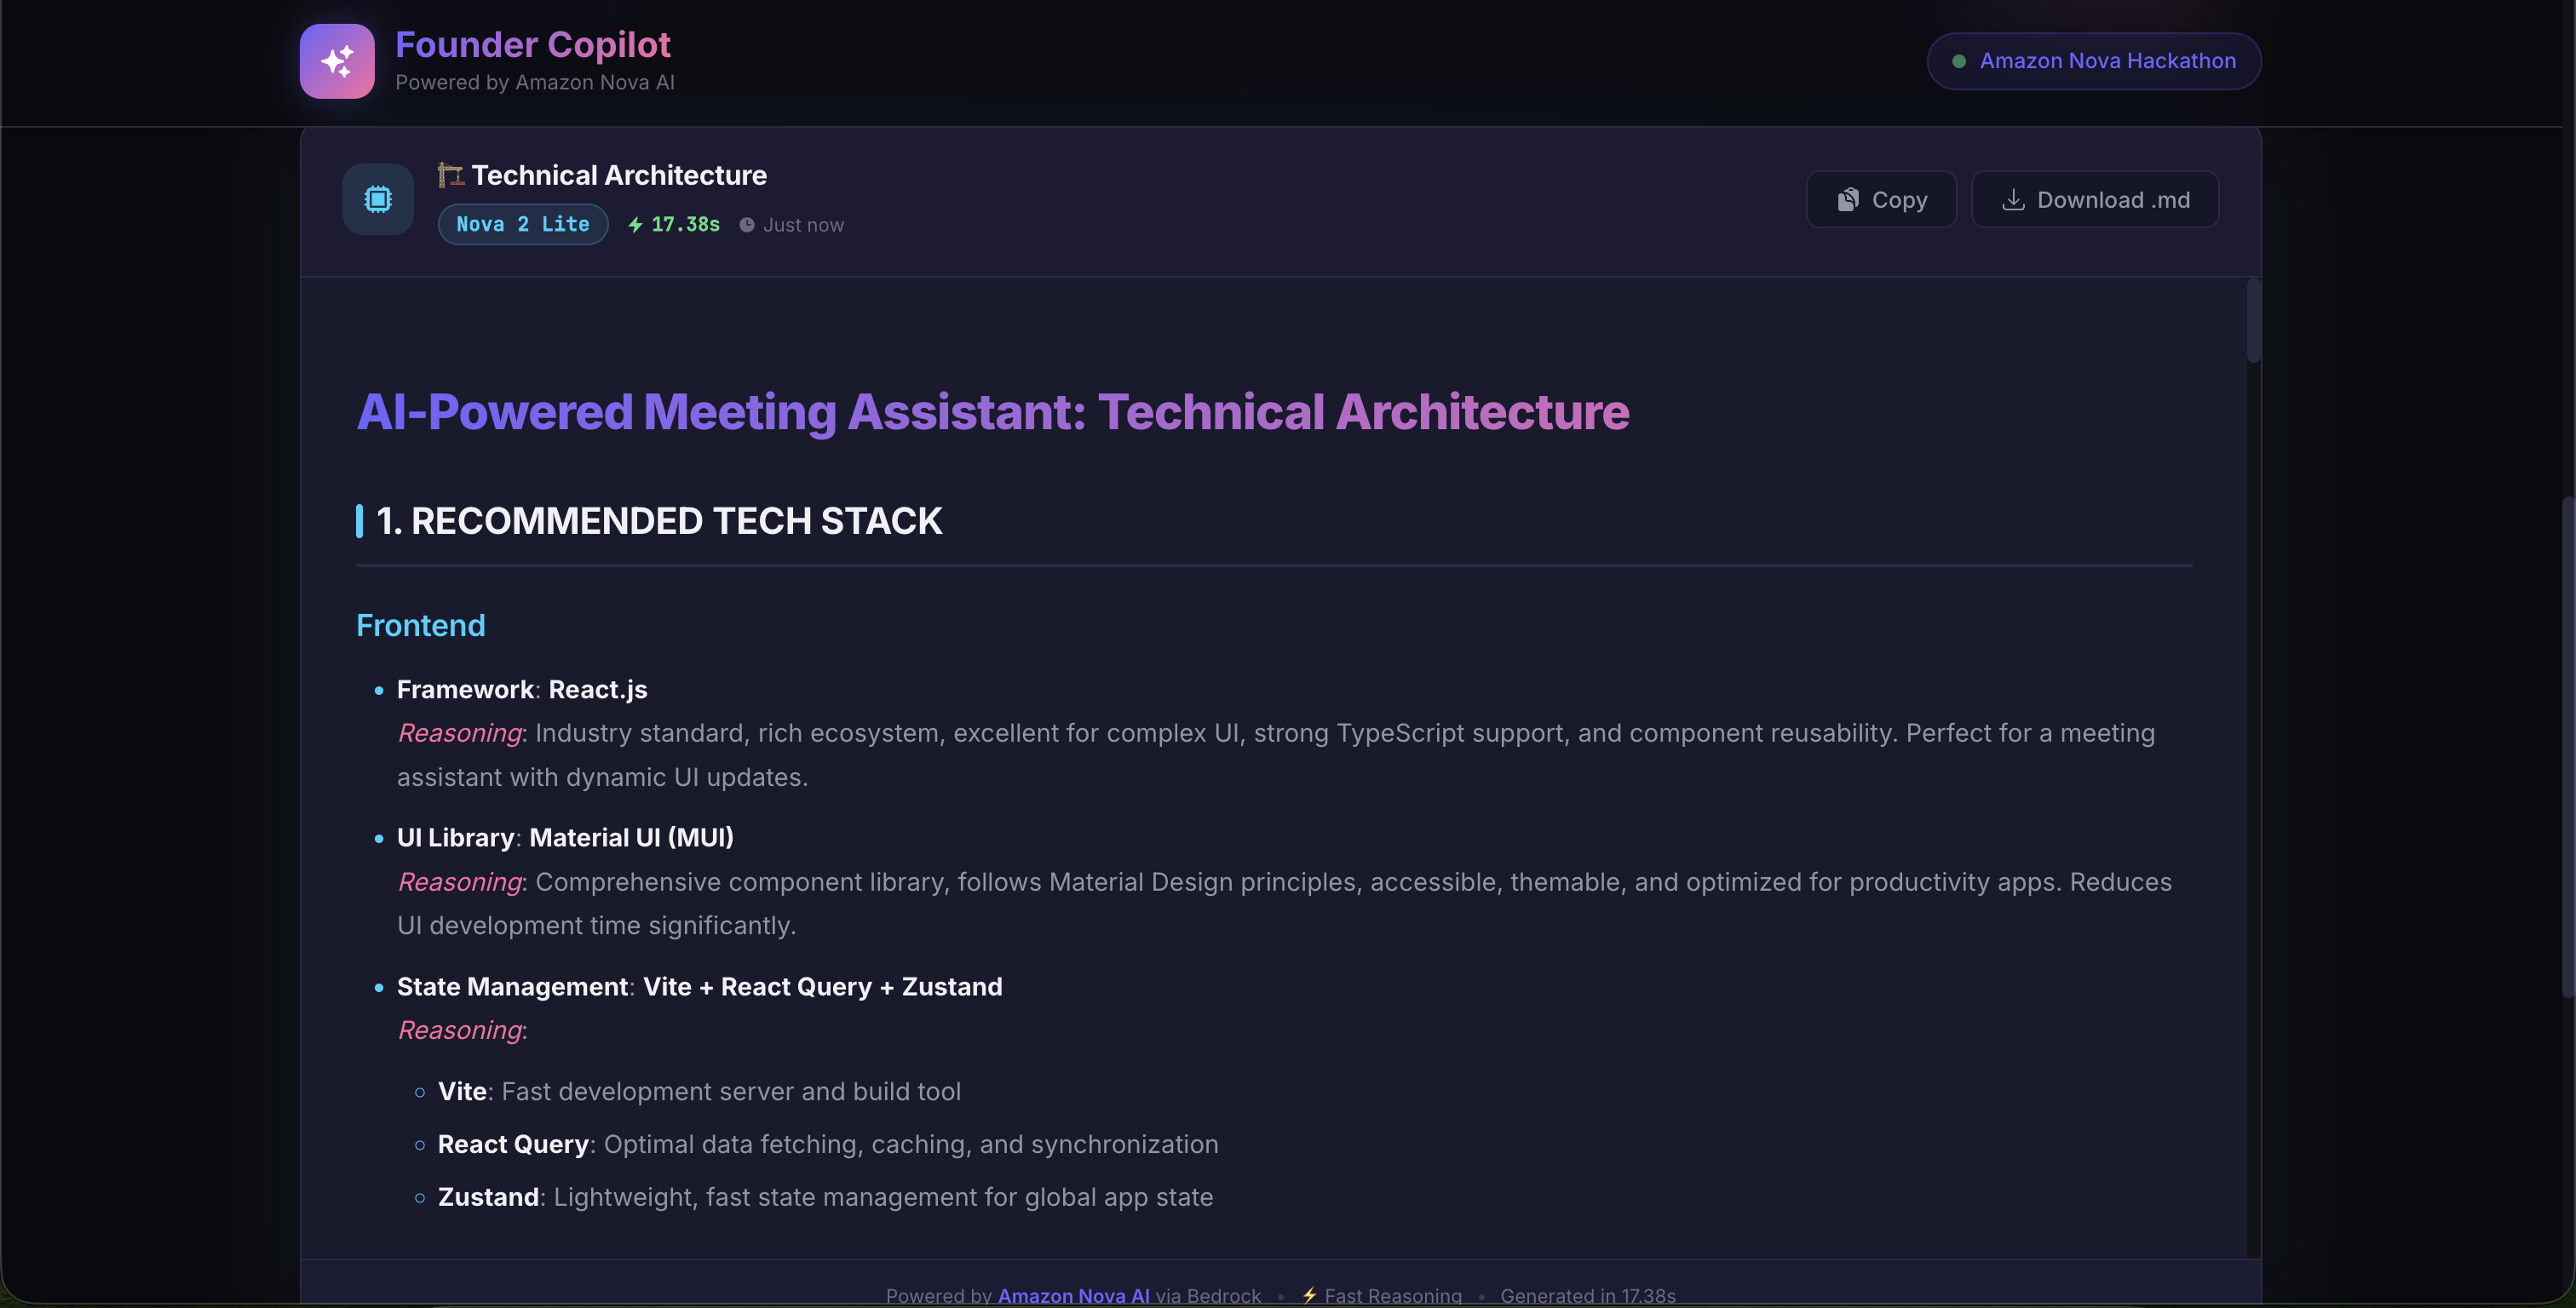Click the Recommended Tech Stack section heading
The width and height of the screenshot is (2576, 1308).
tap(659, 521)
